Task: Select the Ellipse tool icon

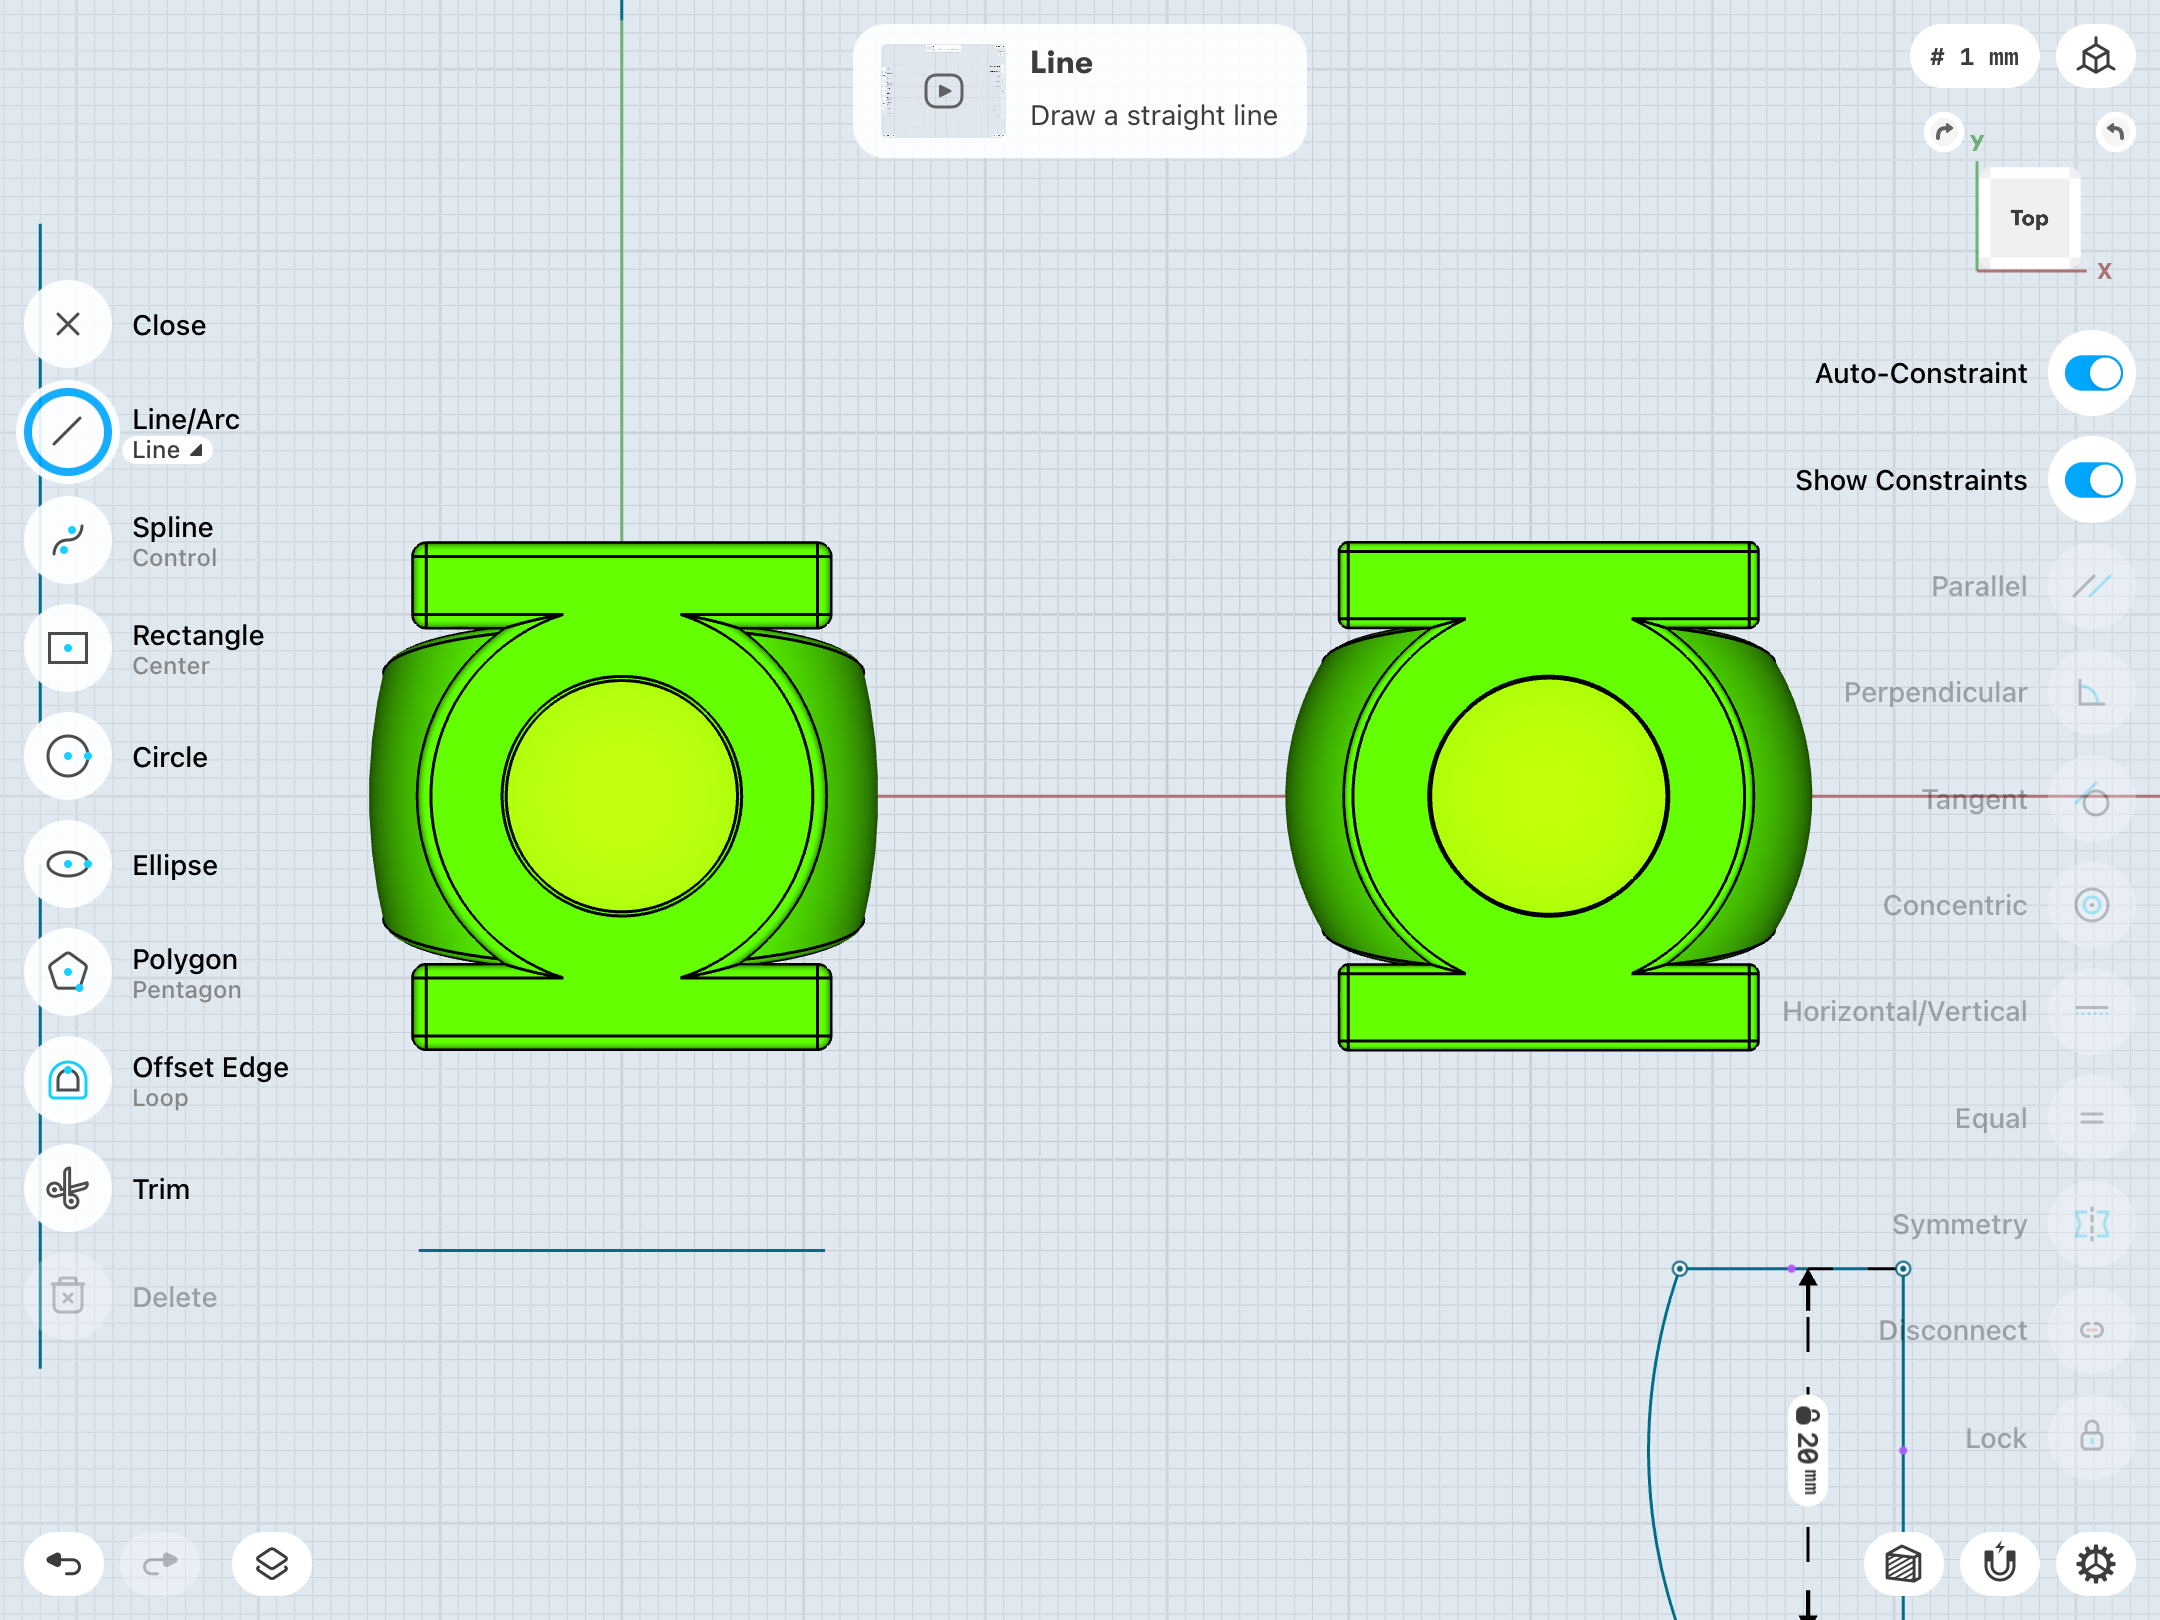Action: point(68,864)
